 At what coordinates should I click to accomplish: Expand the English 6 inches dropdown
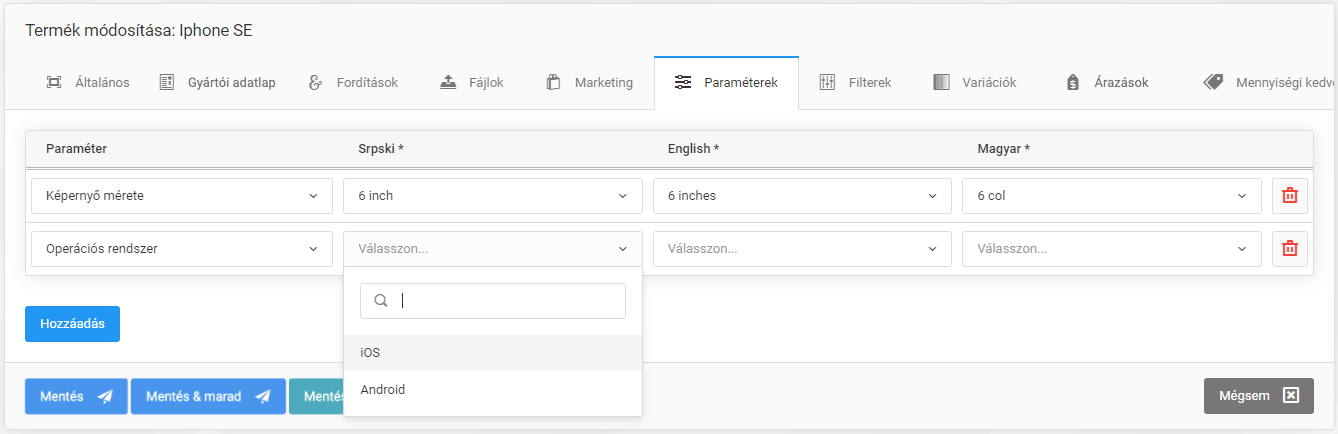click(801, 196)
